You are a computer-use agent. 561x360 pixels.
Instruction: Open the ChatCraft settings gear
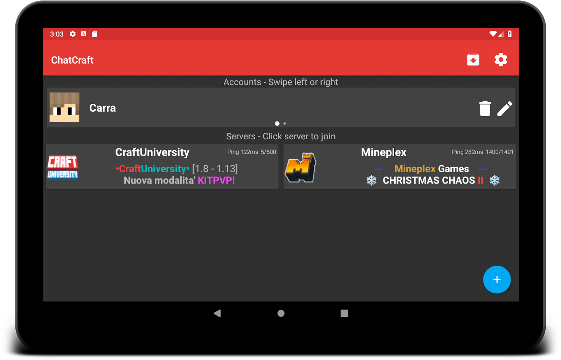click(x=501, y=60)
